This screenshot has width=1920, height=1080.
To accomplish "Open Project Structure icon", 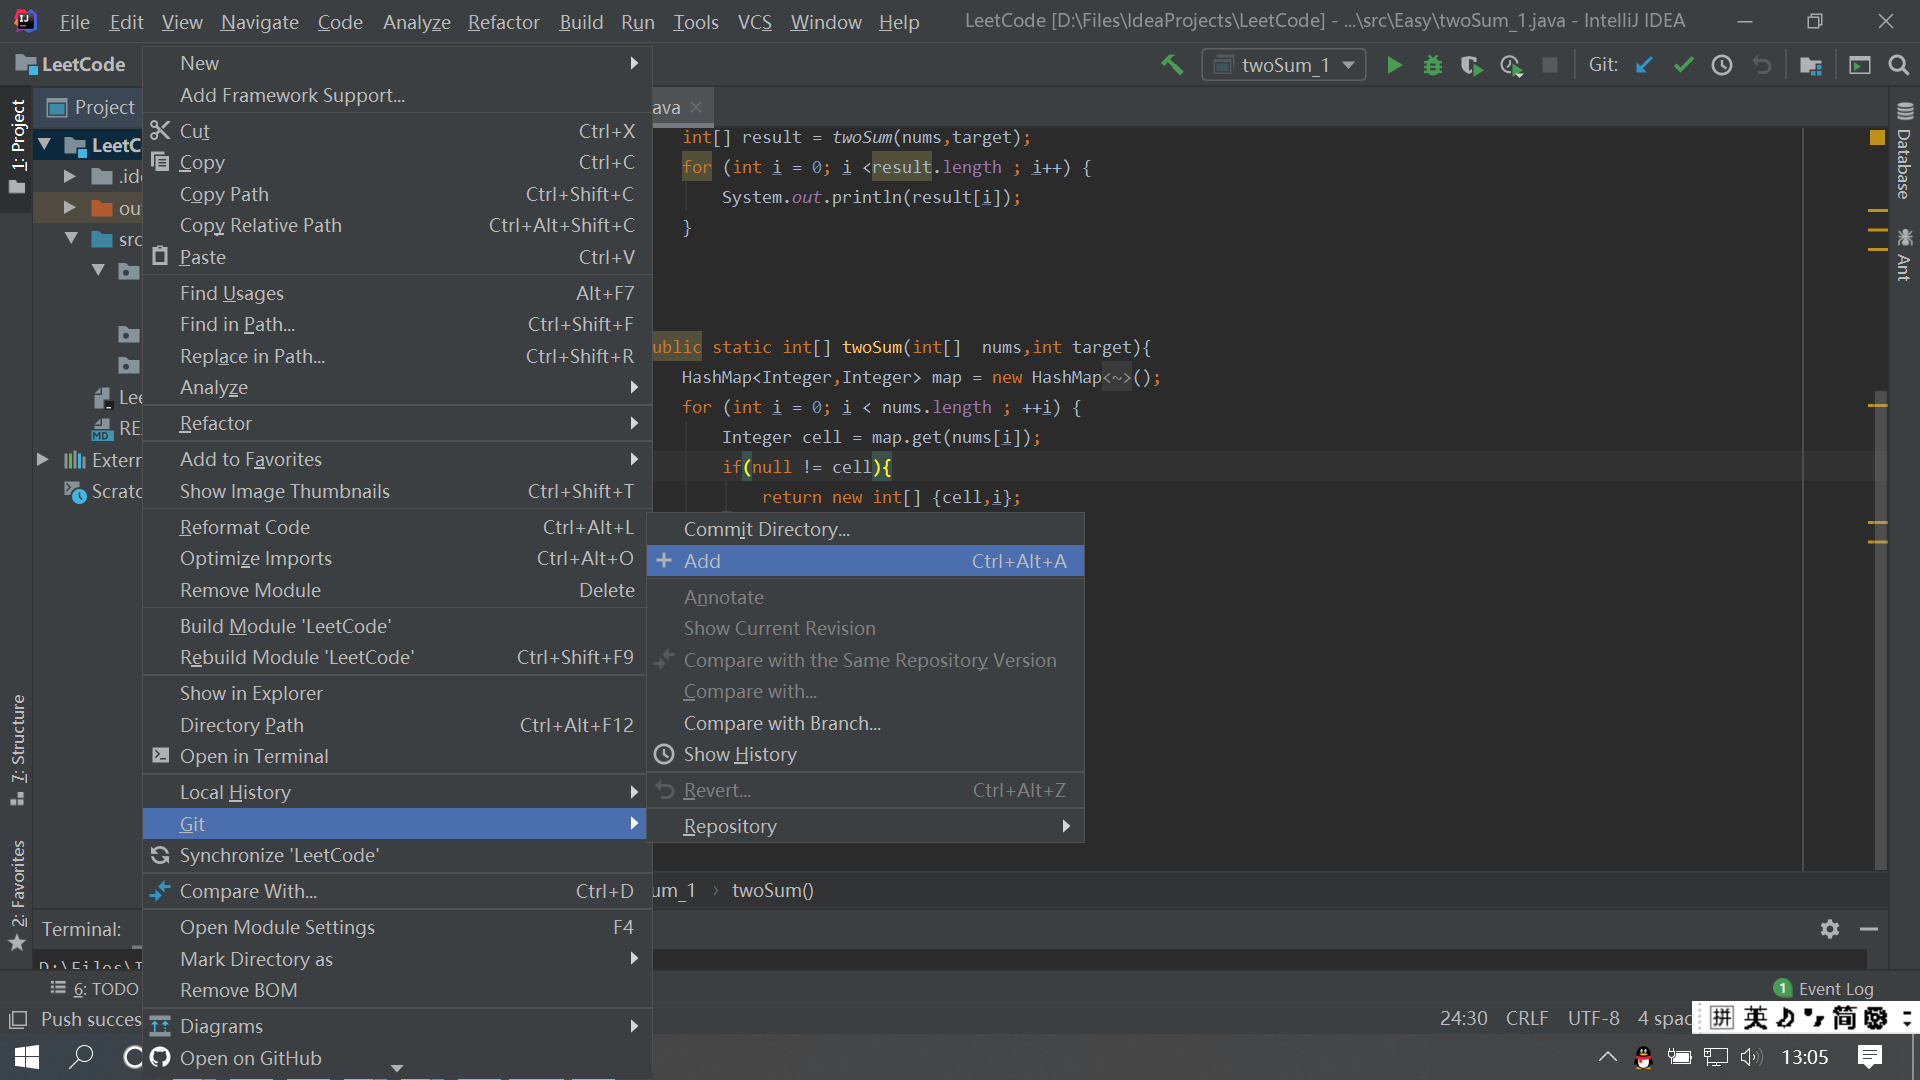I will pyautogui.click(x=1811, y=65).
